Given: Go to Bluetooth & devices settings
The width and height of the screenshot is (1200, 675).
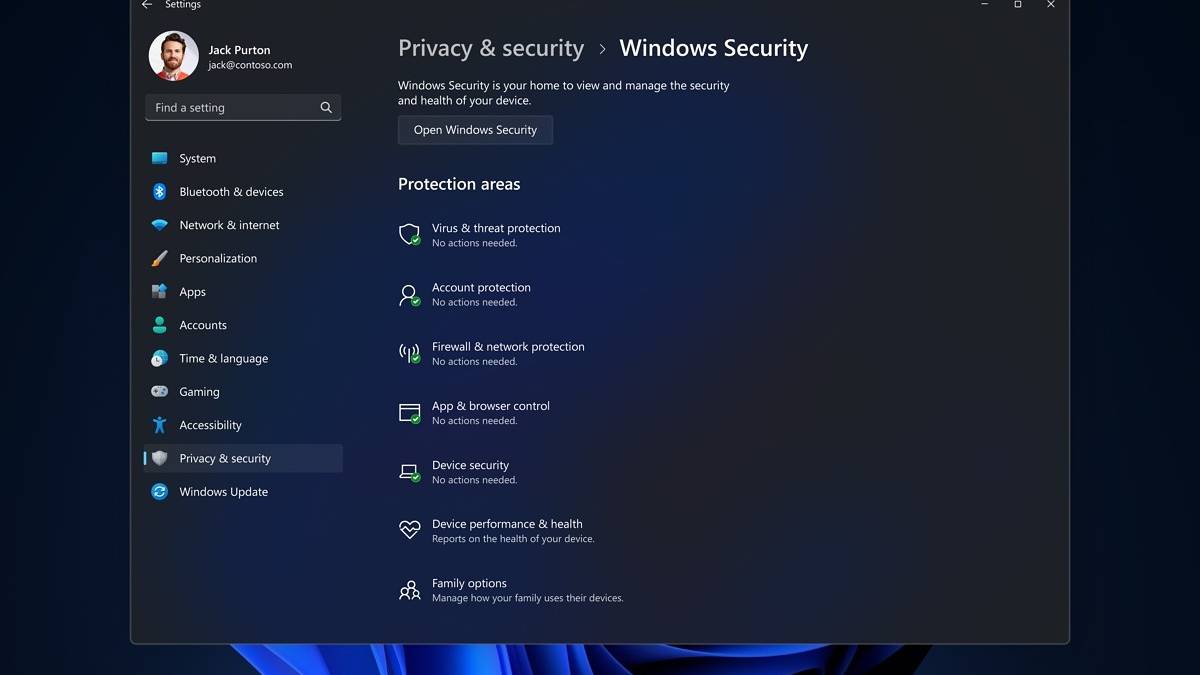Looking at the screenshot, I should point(243,192).
